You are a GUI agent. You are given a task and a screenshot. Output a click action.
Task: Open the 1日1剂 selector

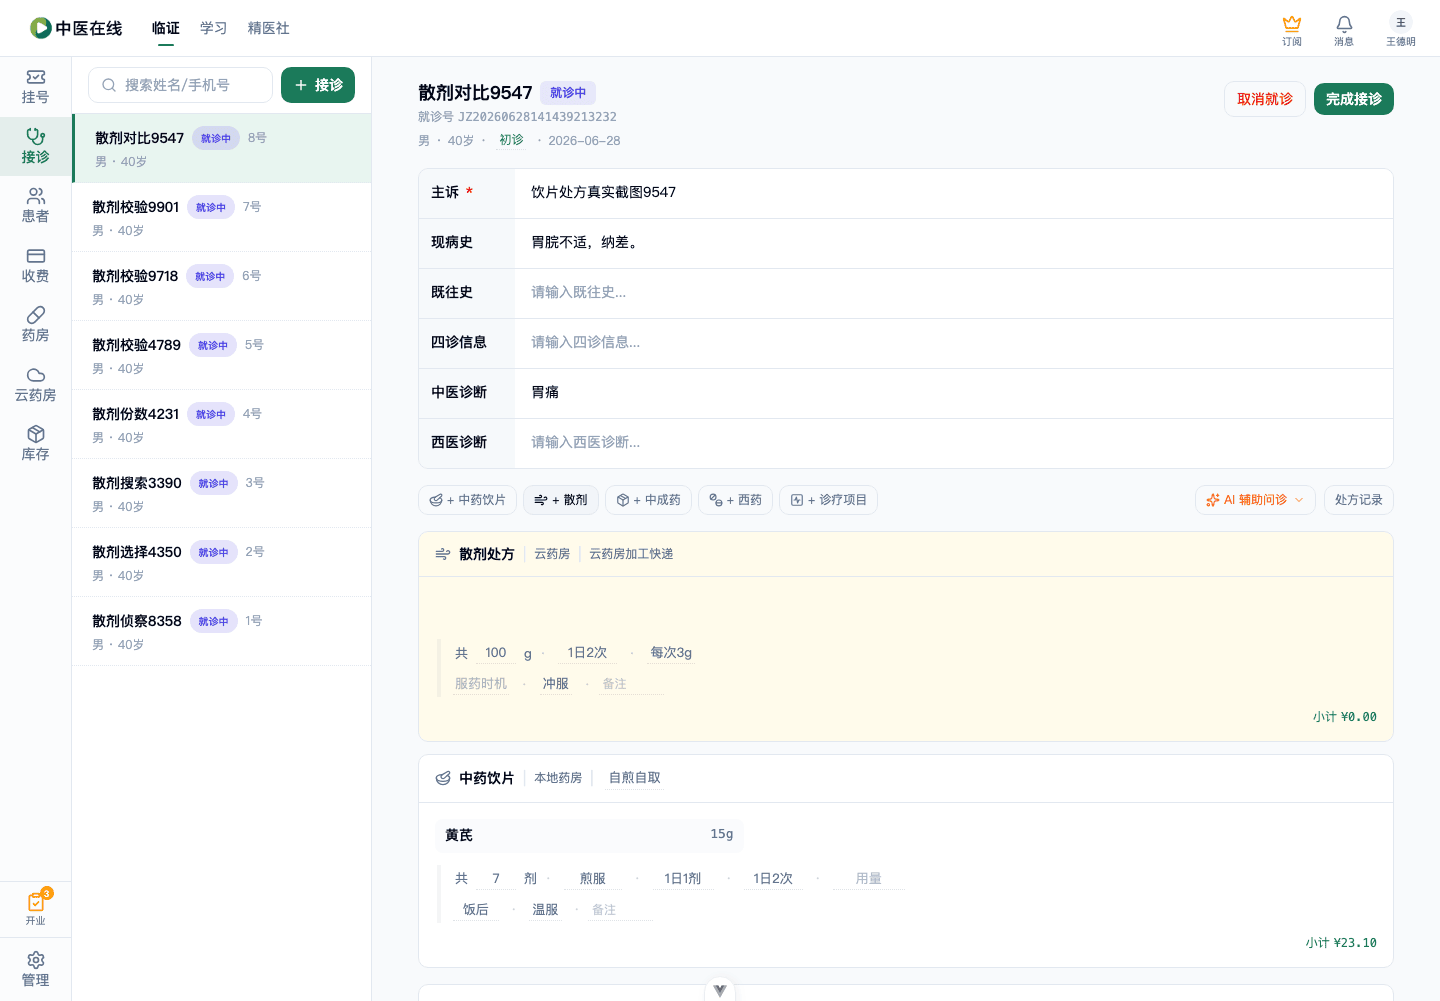click(683, 879)
